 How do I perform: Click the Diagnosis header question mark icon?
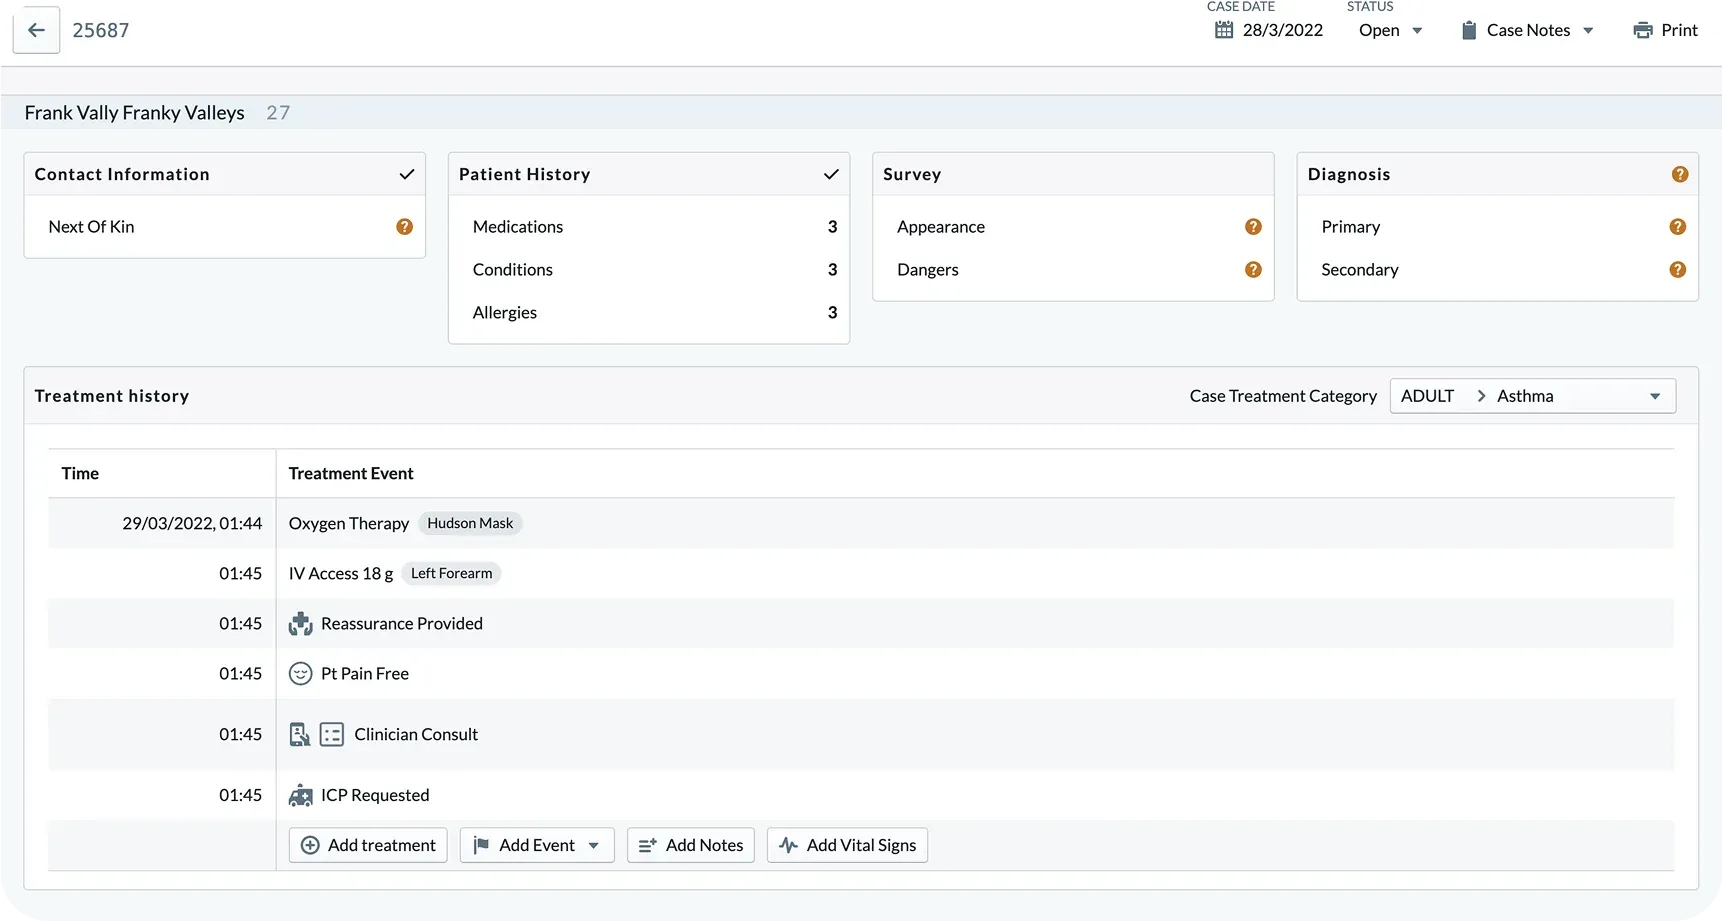[1679, 174]
